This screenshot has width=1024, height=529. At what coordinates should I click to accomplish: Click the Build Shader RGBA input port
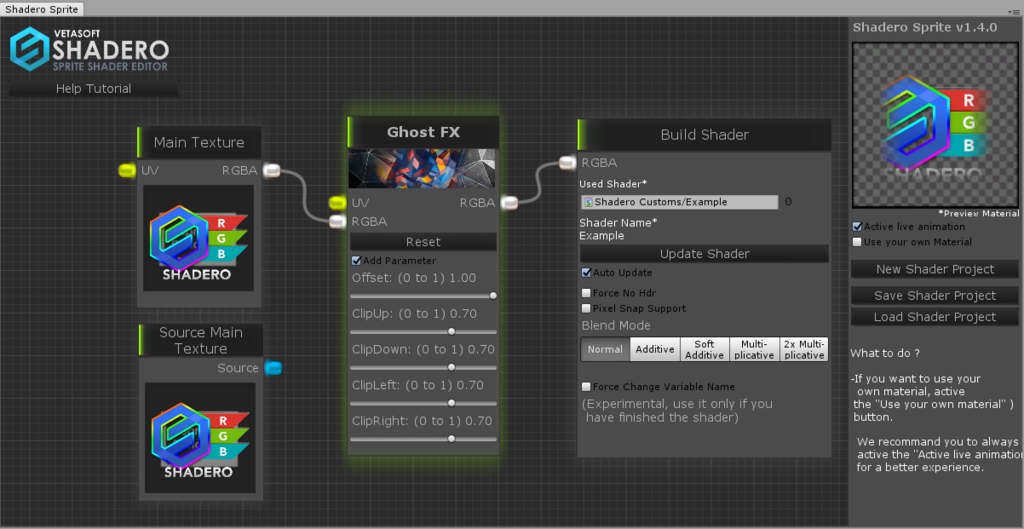point(568,163)
